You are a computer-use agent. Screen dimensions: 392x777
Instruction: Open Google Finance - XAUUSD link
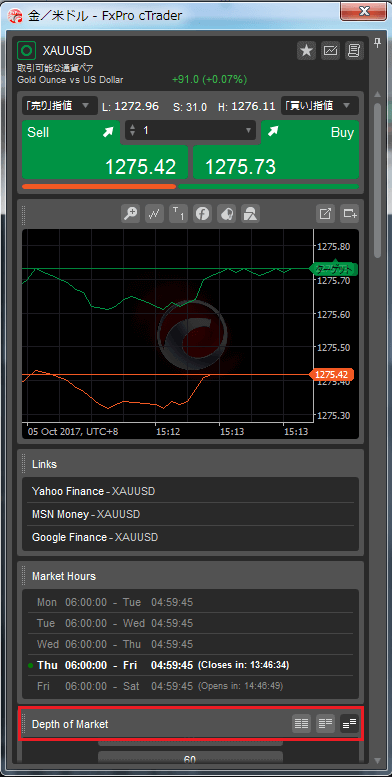[95, 537]
